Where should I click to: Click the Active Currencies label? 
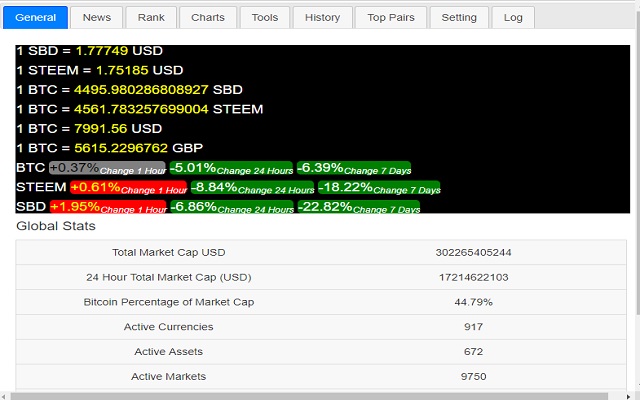169,327
